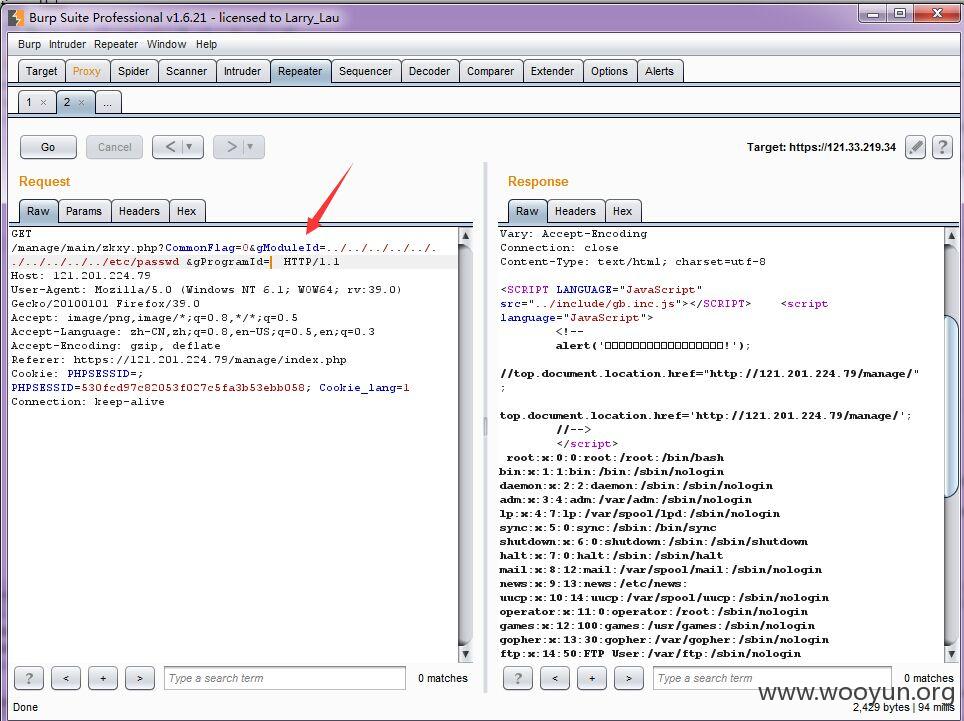Click the response search term field
Image resolution: width=964 pixels, height=721 pixels.
tap(772, 679)
